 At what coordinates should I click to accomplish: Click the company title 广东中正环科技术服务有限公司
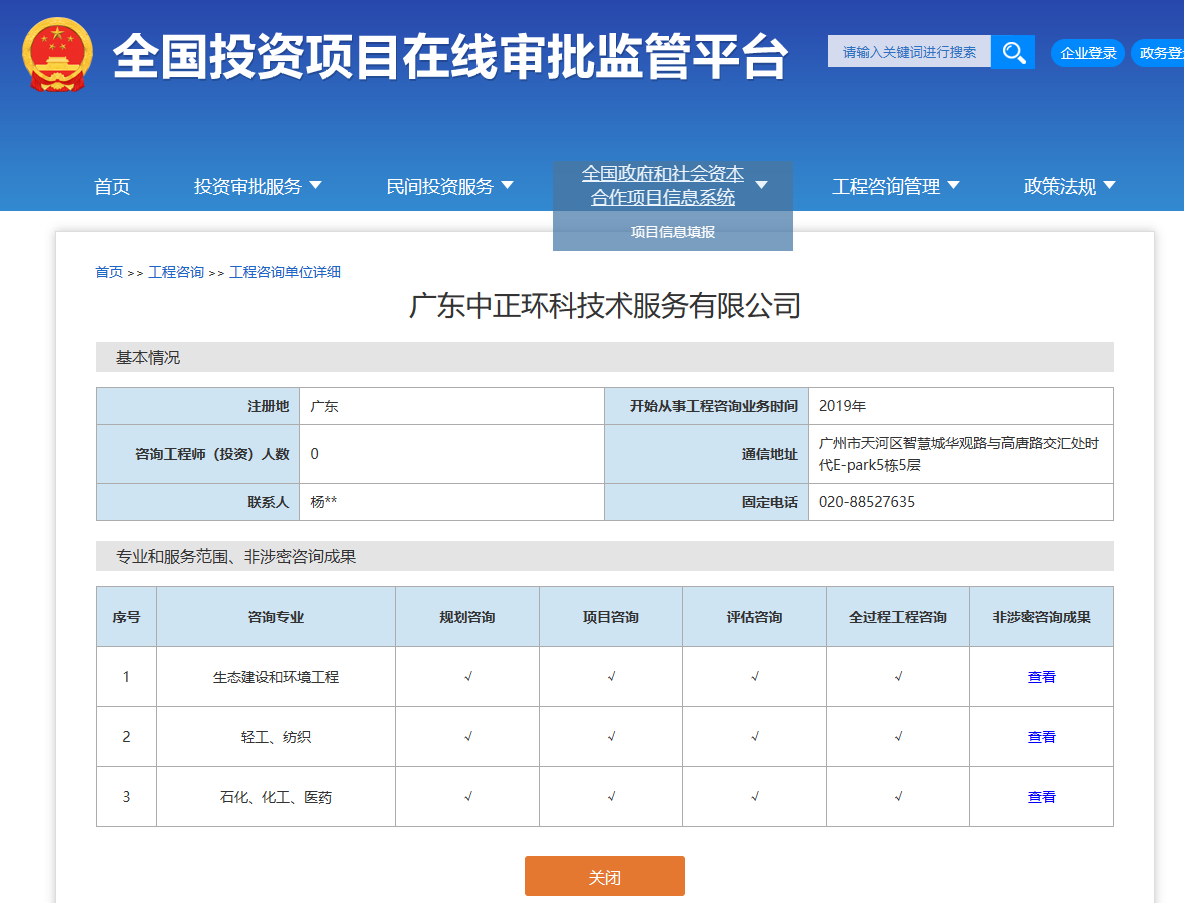(x=605, y=306)
